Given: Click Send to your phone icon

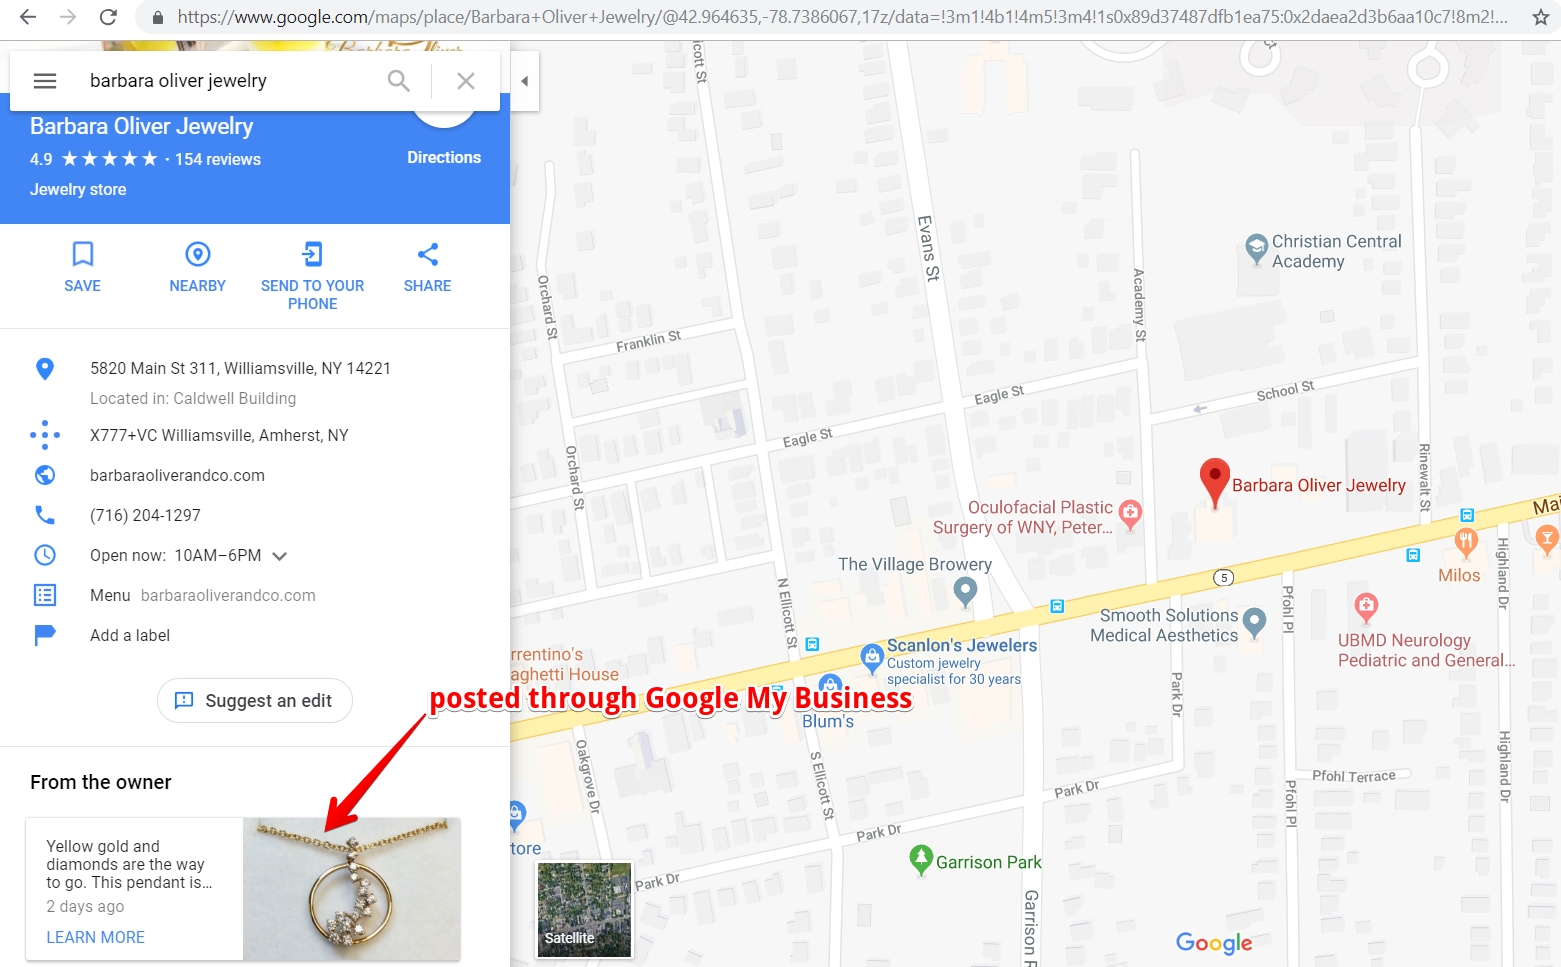Looking at the screenshot, I should point(313,254).
